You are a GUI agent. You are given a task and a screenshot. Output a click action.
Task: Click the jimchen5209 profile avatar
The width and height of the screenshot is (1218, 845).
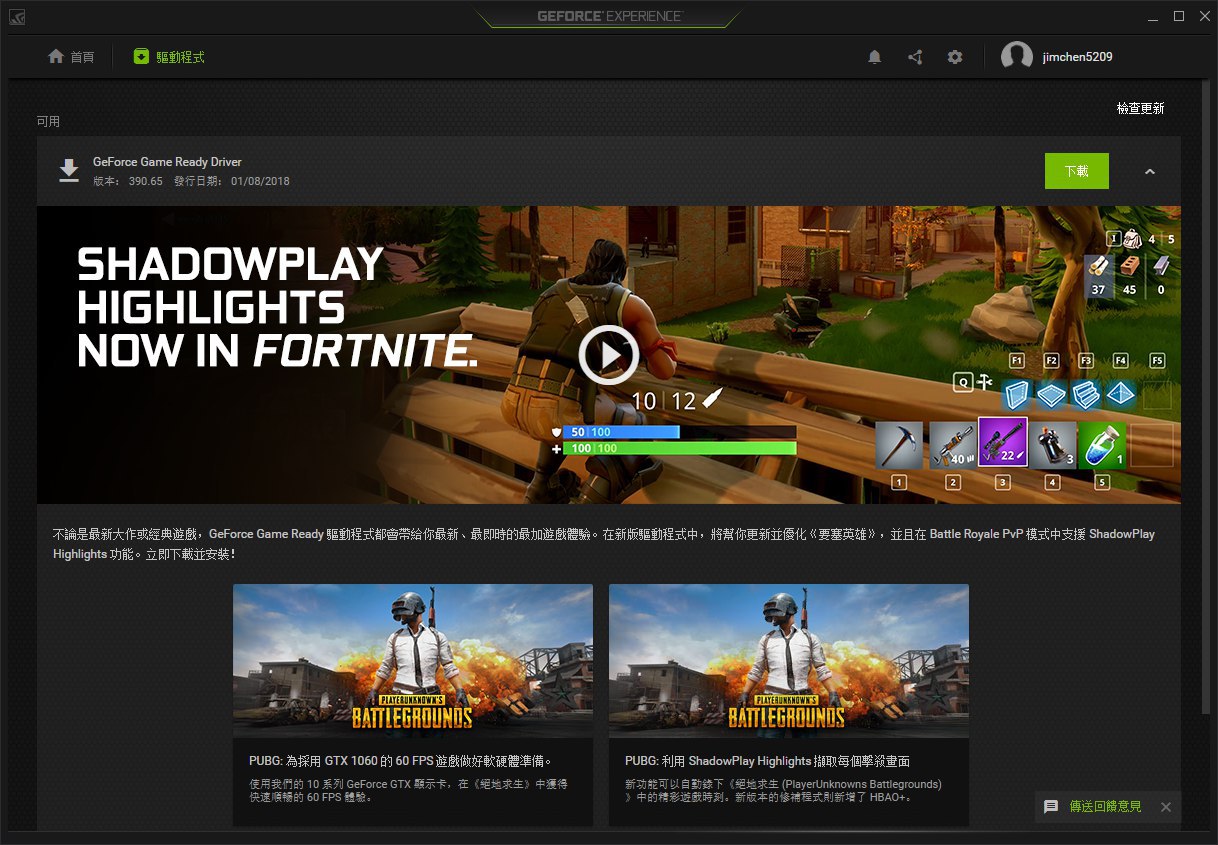click(1017, 57)
